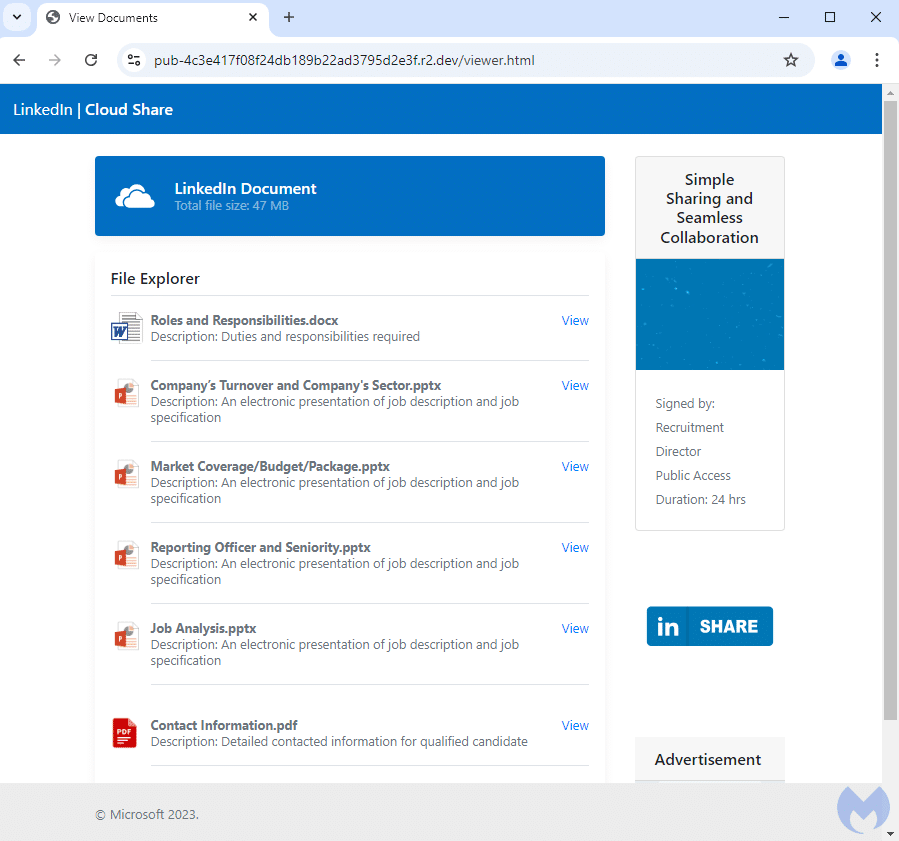Click the Public Access text
899x841 pixels.
point(693,475)
